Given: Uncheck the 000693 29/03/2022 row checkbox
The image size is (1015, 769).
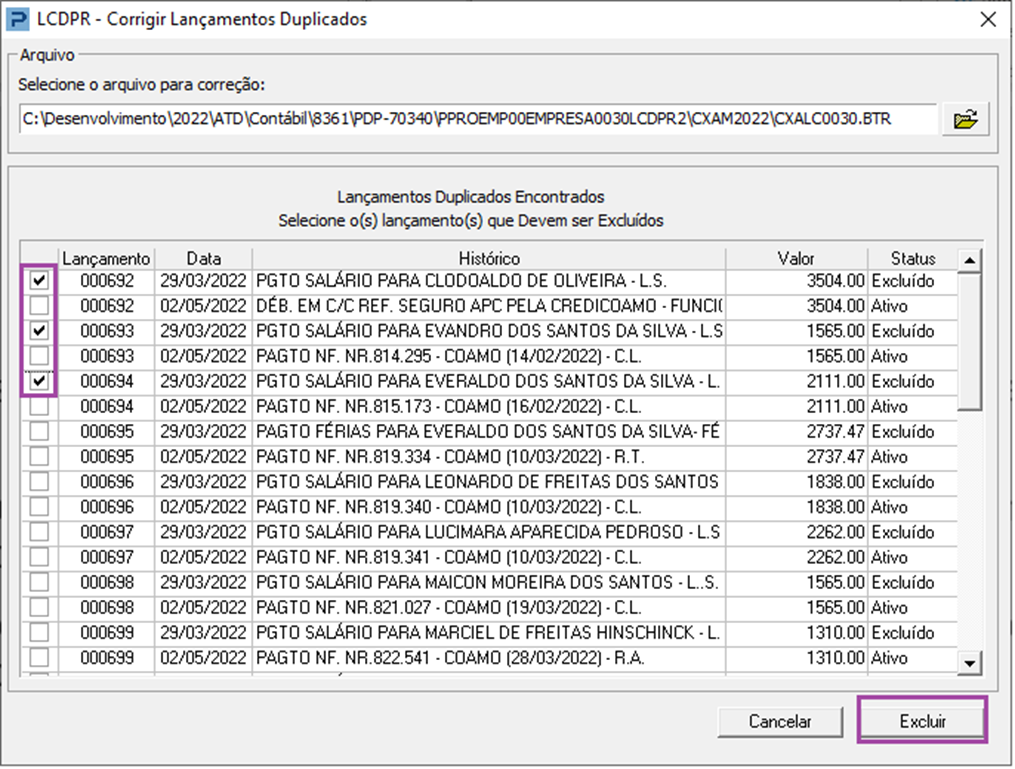Looking at the screenshot, I should [x=39, y=331].
